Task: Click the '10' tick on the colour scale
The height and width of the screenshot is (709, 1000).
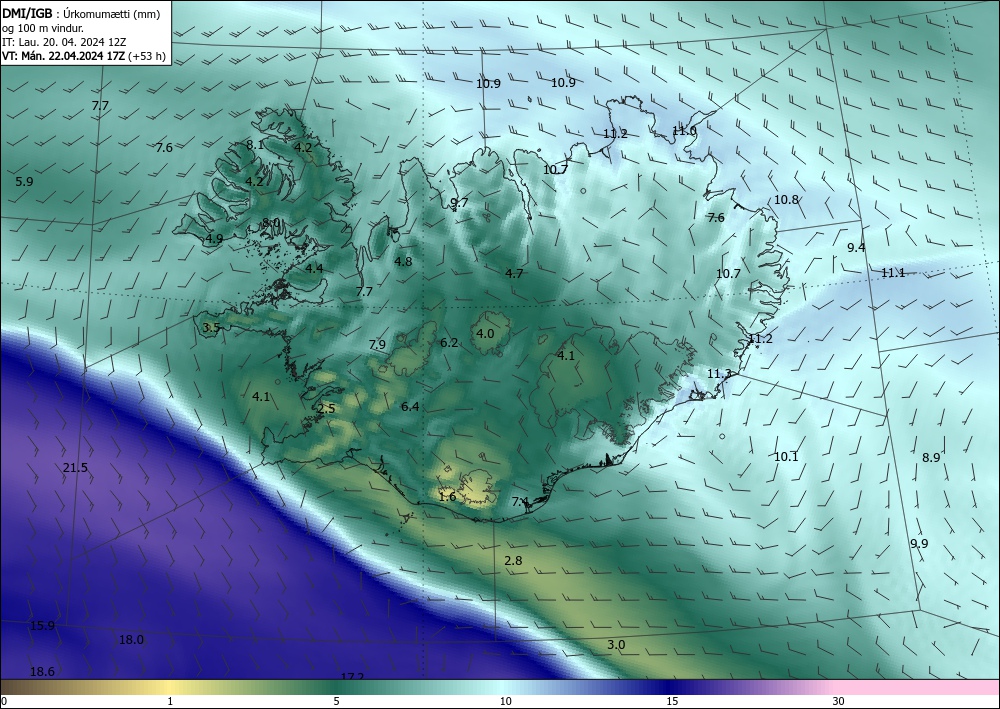Action: (505, 701)
